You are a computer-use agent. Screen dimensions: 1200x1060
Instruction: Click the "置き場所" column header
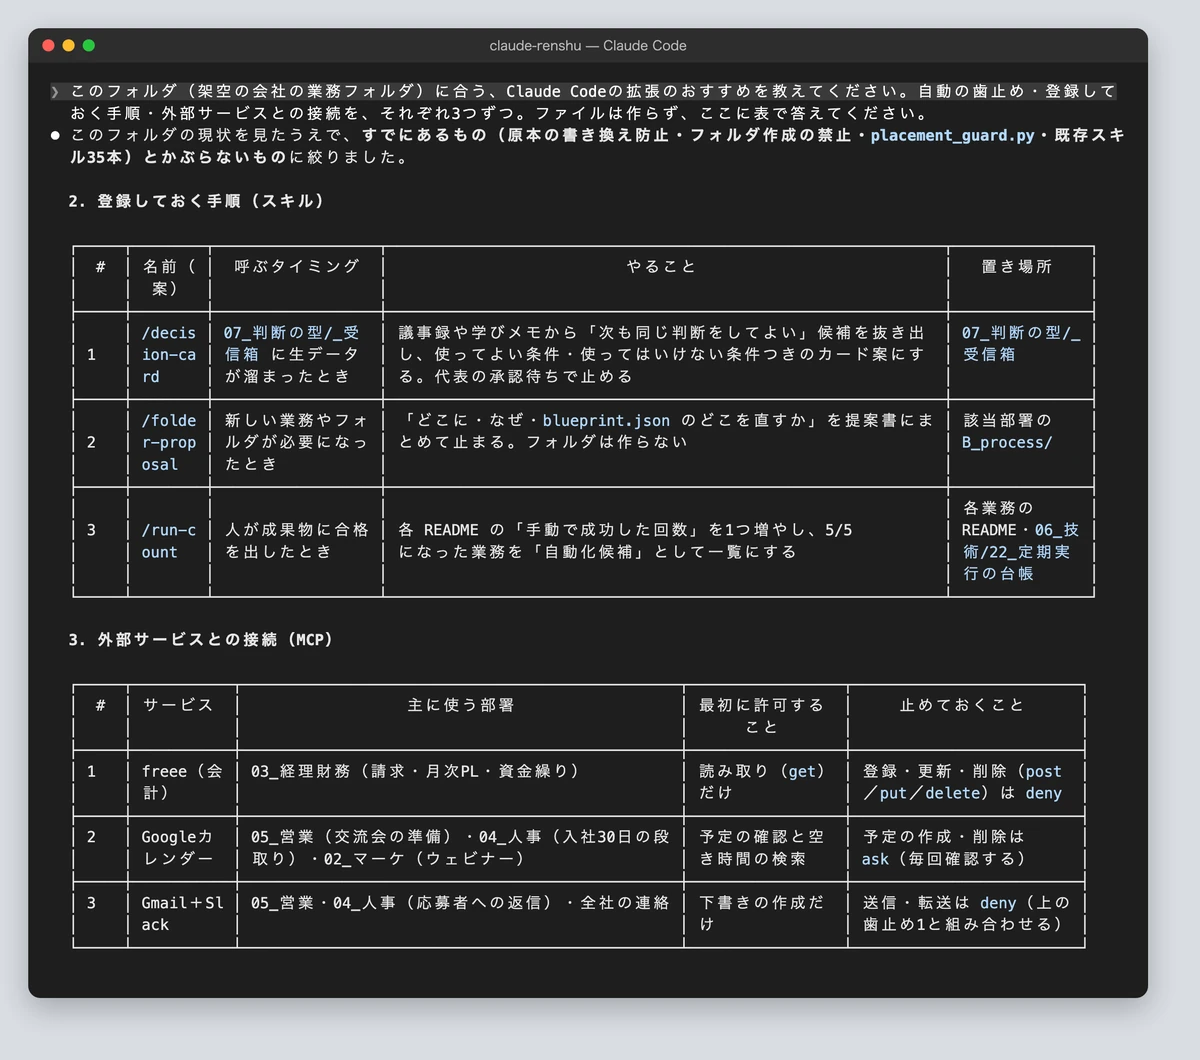click(1017, 267)
